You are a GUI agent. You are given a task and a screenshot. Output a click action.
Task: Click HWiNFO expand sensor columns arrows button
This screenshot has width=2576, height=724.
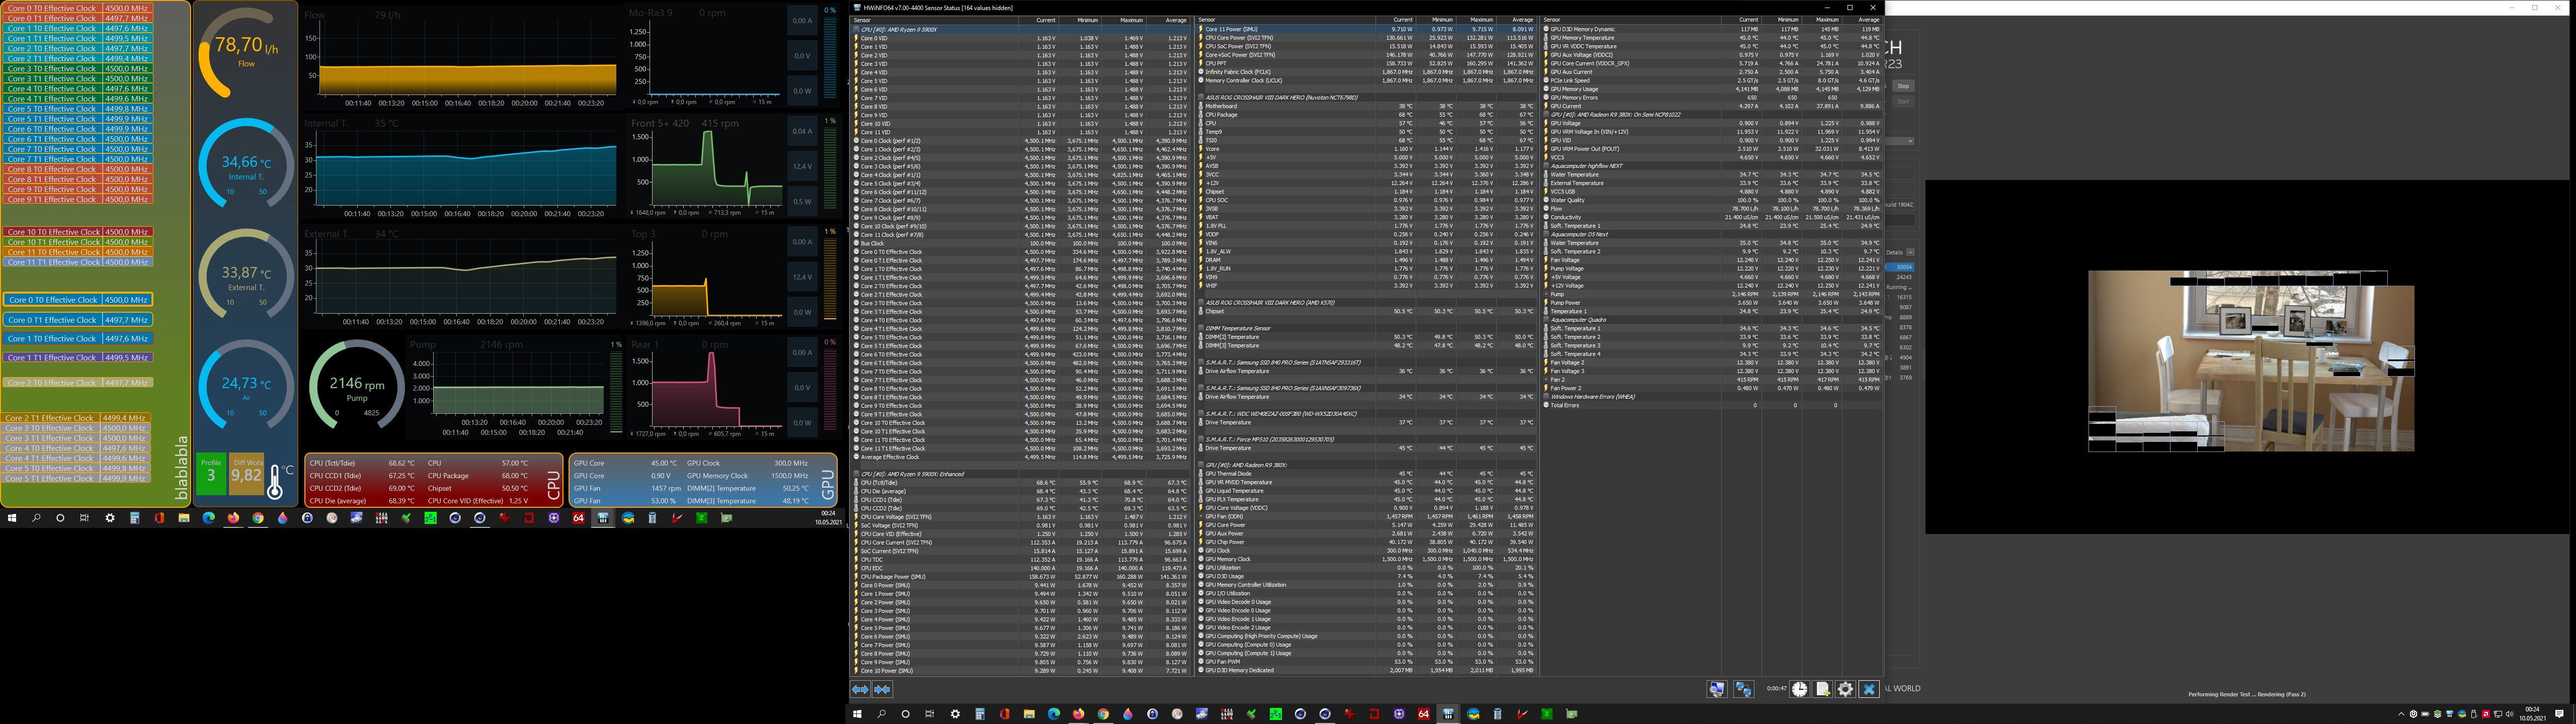pyautogui.click(x=860, y=689)
